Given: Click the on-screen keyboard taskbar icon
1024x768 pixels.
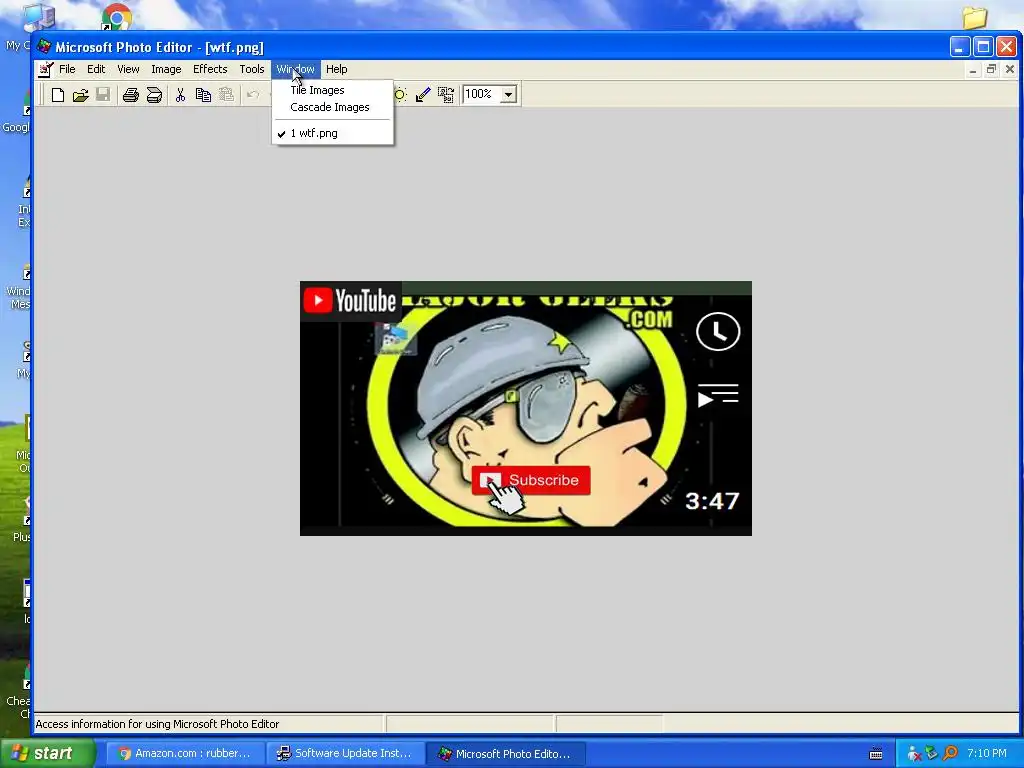Looking at the screenshot, I should (x=876, y=754).
